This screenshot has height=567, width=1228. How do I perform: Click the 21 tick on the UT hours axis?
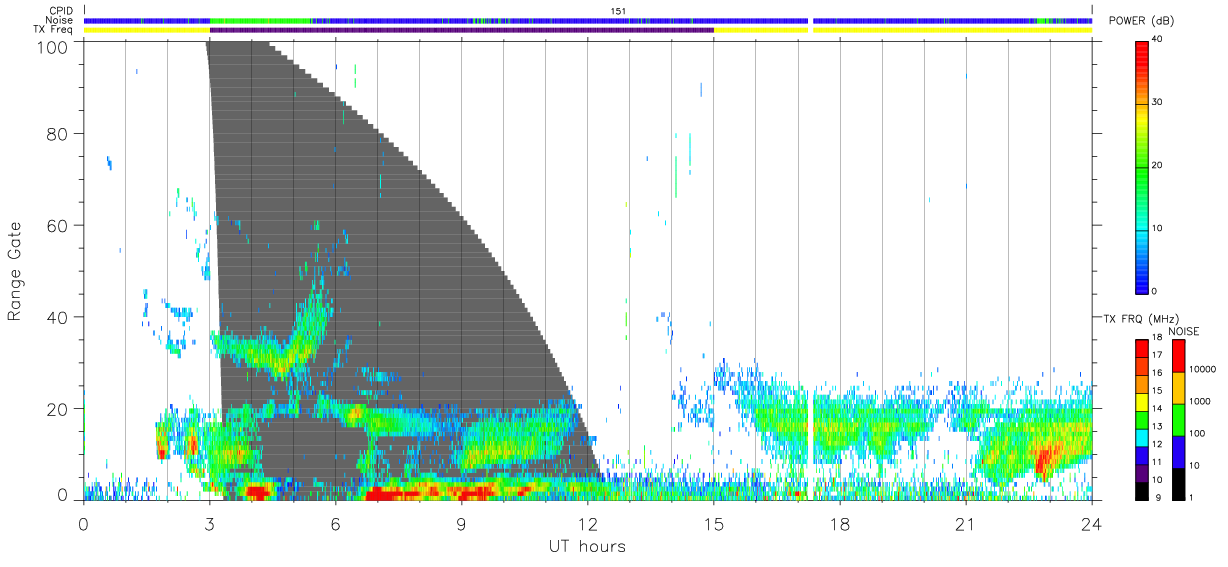[x=966, y=524]
